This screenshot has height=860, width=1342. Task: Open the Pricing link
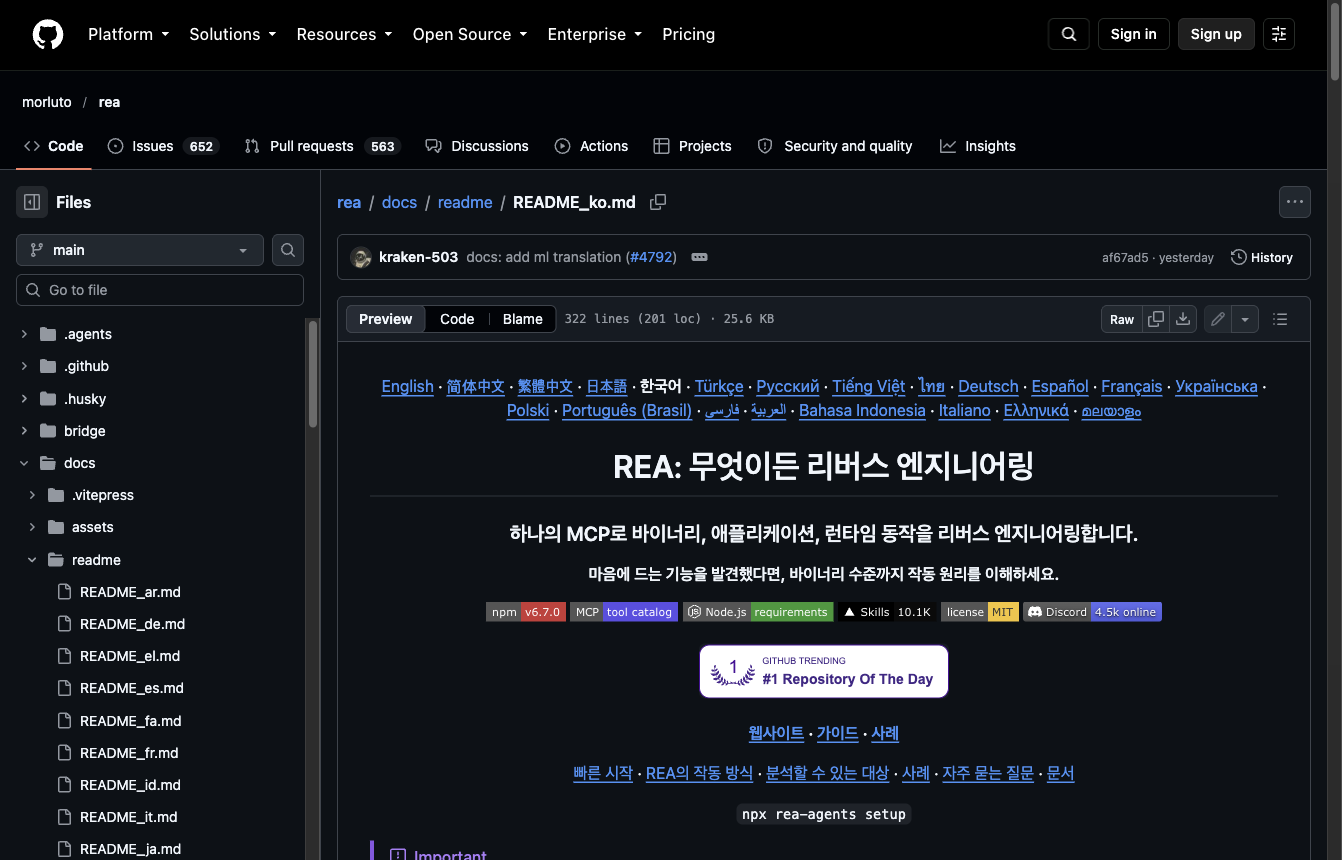pyautogui.click(x=689, y=34)
